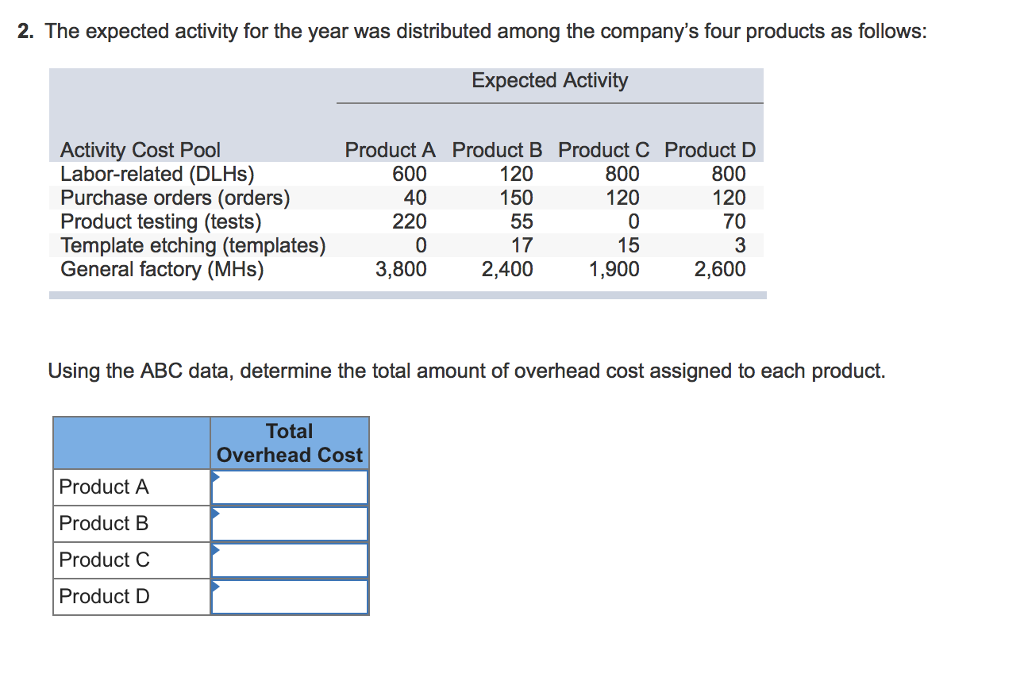Viewport: 1024px width, 681px height.
Task: Select the Total Overhead Cost column header
Action: tap(290, 443)
